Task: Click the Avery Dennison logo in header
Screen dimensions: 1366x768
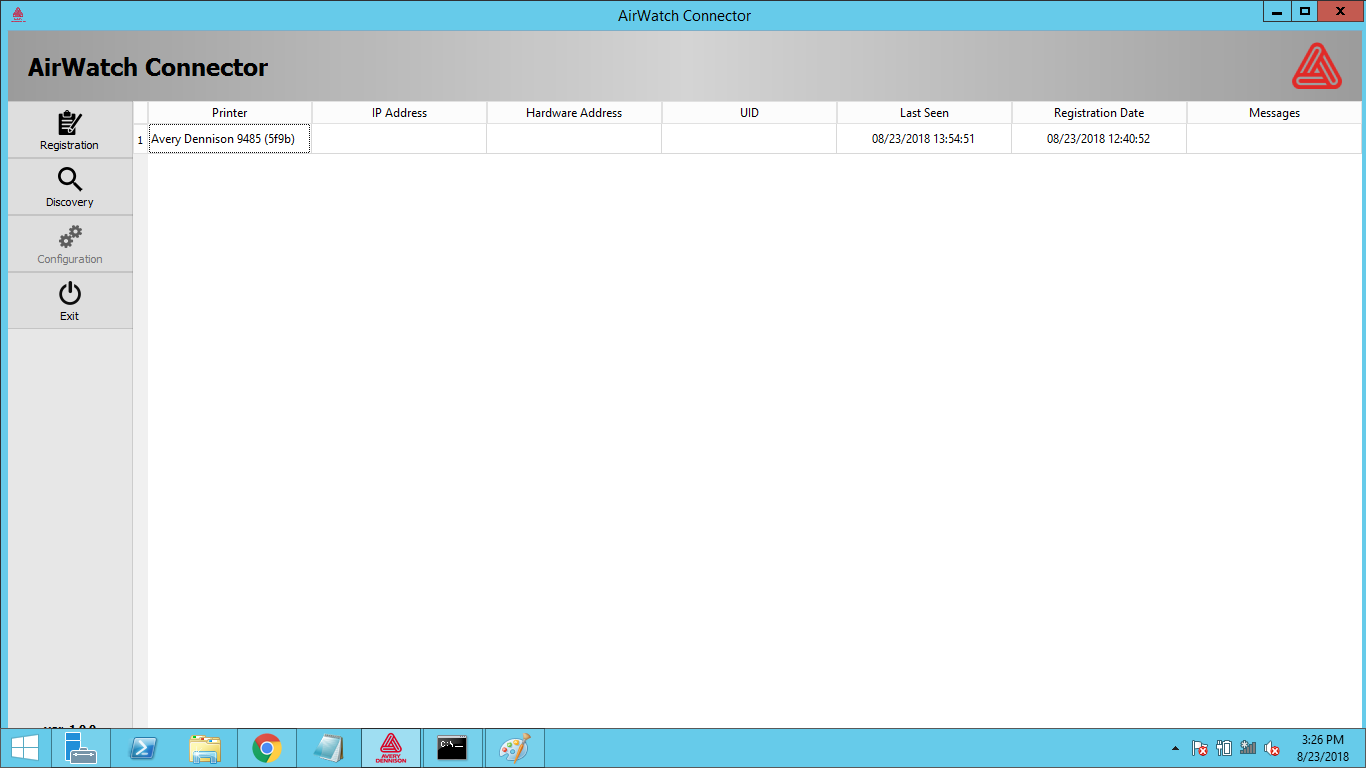Action: coord(1317,67)
